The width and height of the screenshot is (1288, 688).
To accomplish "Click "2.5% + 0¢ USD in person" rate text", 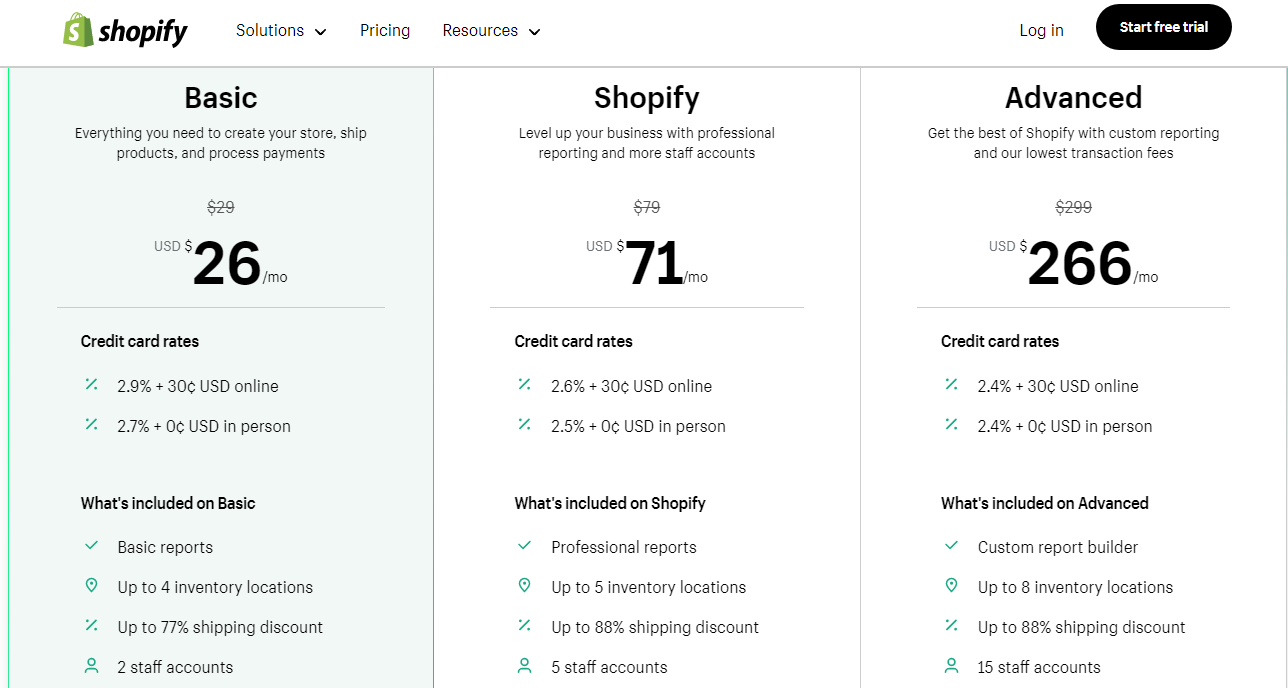I will tap(638, 426).
